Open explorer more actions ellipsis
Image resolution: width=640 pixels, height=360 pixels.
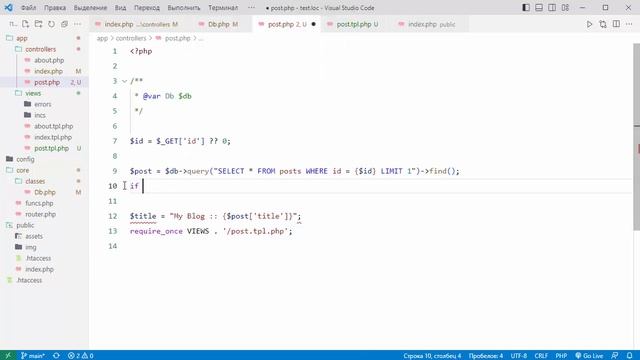78,24
